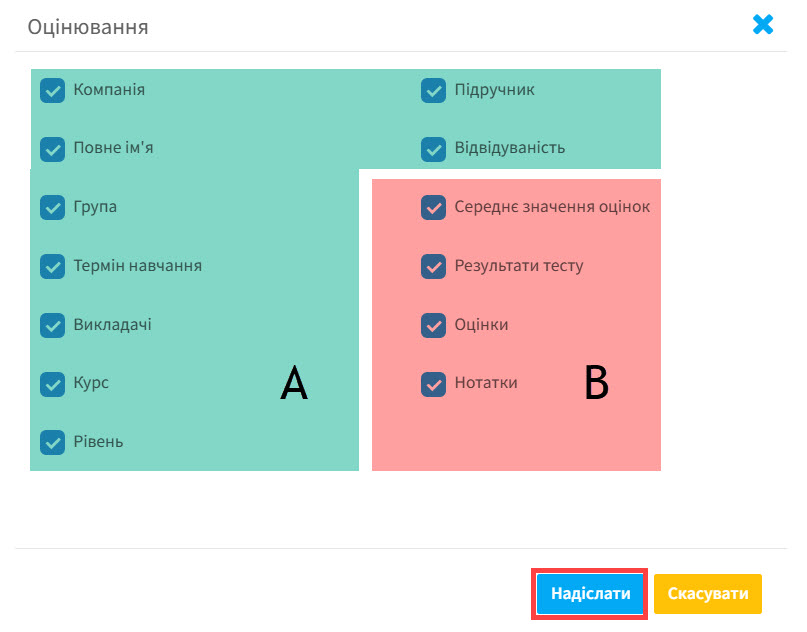807x632 pixels.
Task: Disable the Група checkbox
Action: (52, 207)
